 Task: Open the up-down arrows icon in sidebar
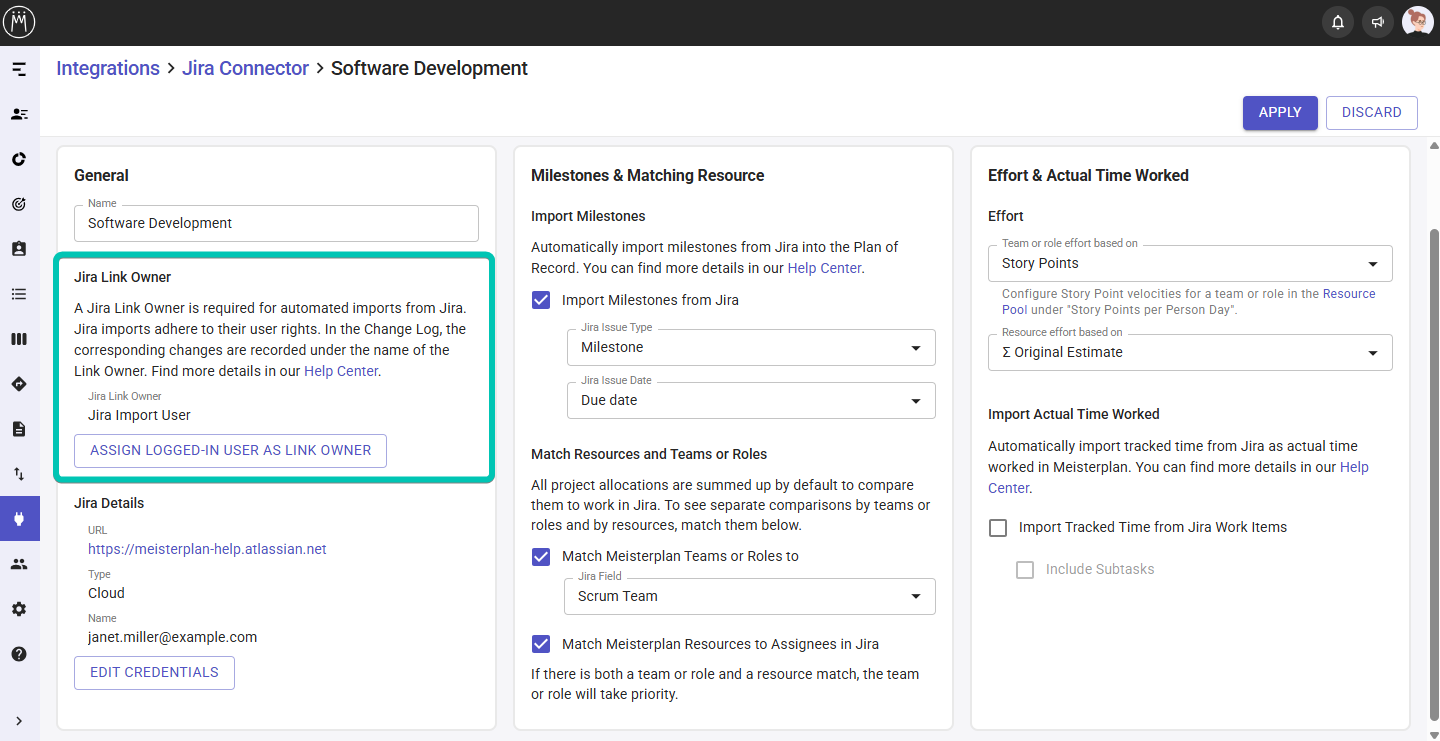pos(19,474)
